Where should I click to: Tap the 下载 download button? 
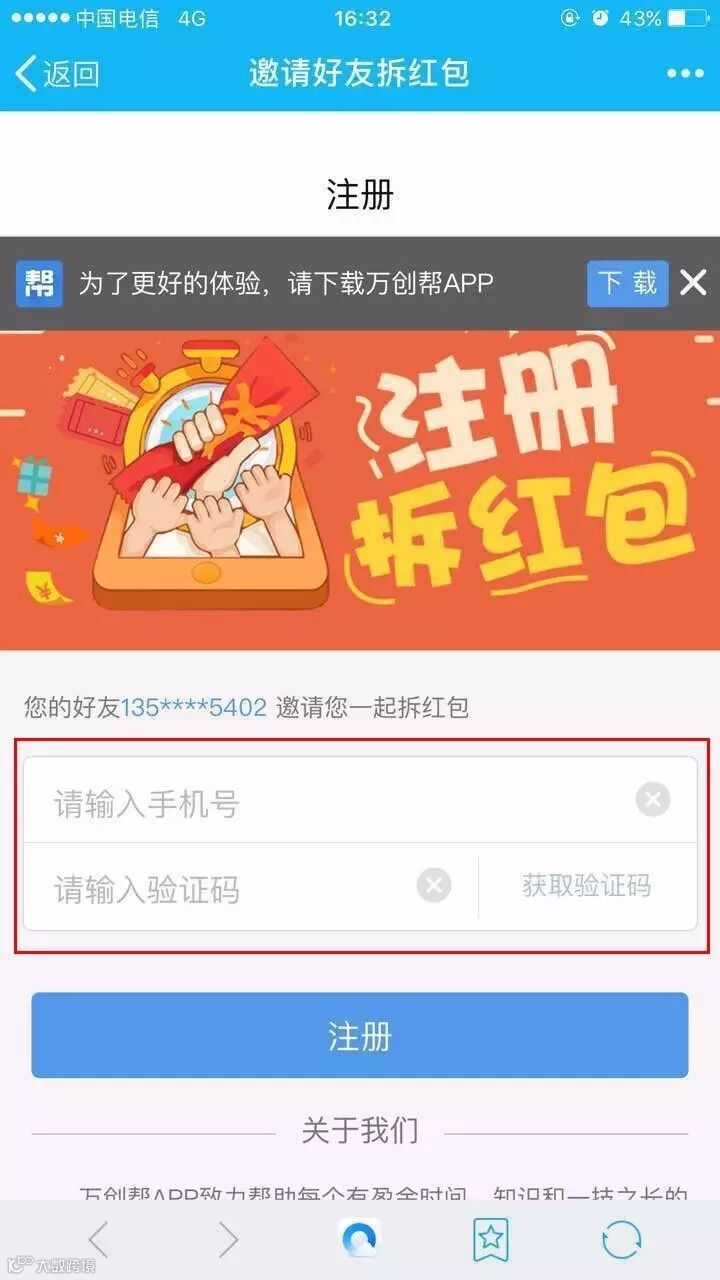coord(627,283)
